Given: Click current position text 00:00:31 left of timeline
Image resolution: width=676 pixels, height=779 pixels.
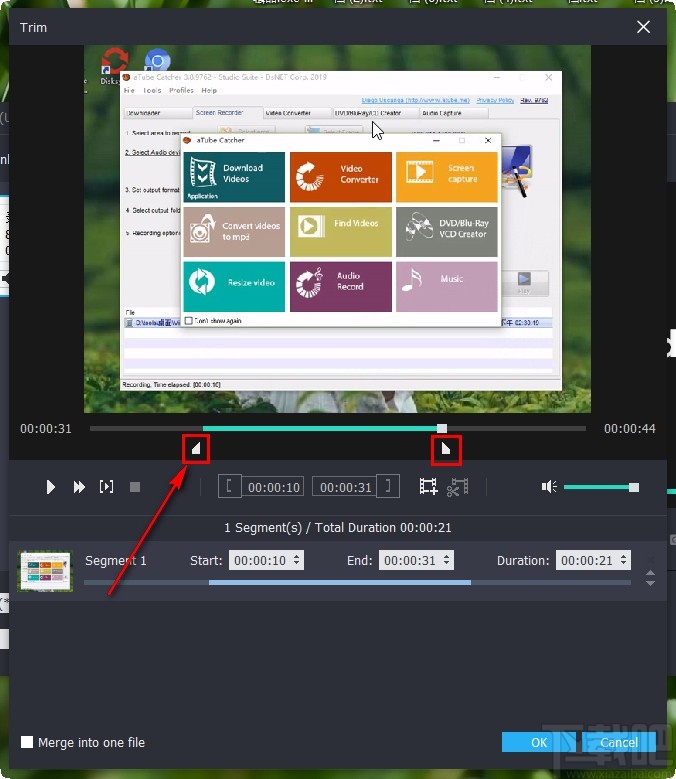Looking at the screenshot, I should 46,428.
